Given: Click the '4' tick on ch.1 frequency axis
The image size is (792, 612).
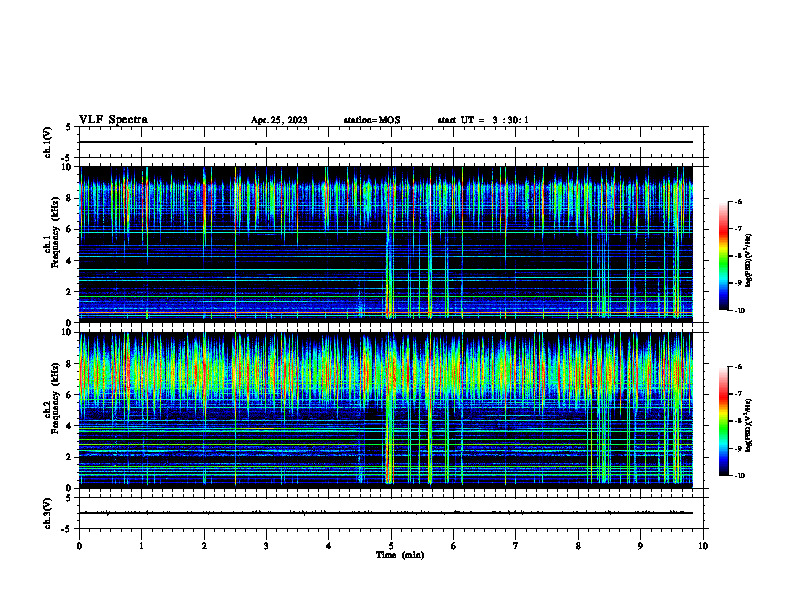Looking at the screenshot, I should (x=70, y=261).
